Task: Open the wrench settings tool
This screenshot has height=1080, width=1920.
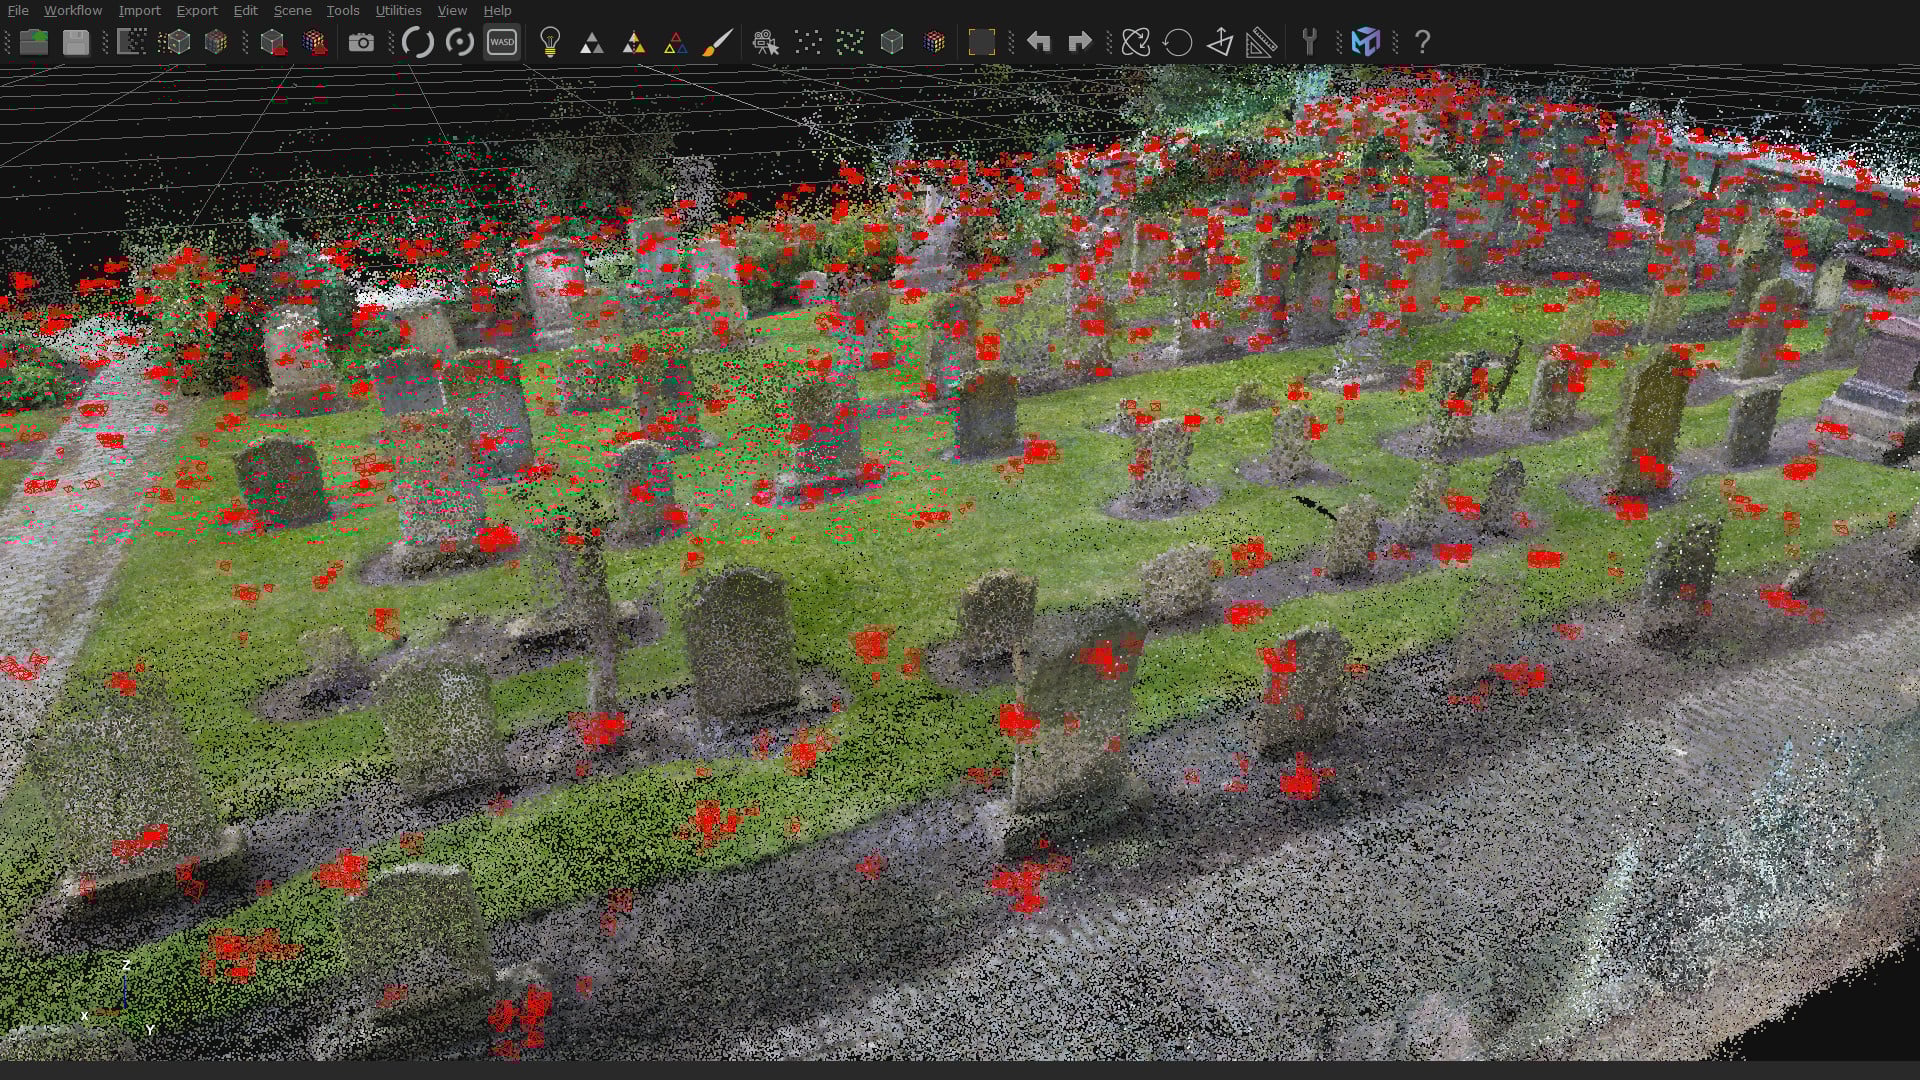Action: (1311, 42)
